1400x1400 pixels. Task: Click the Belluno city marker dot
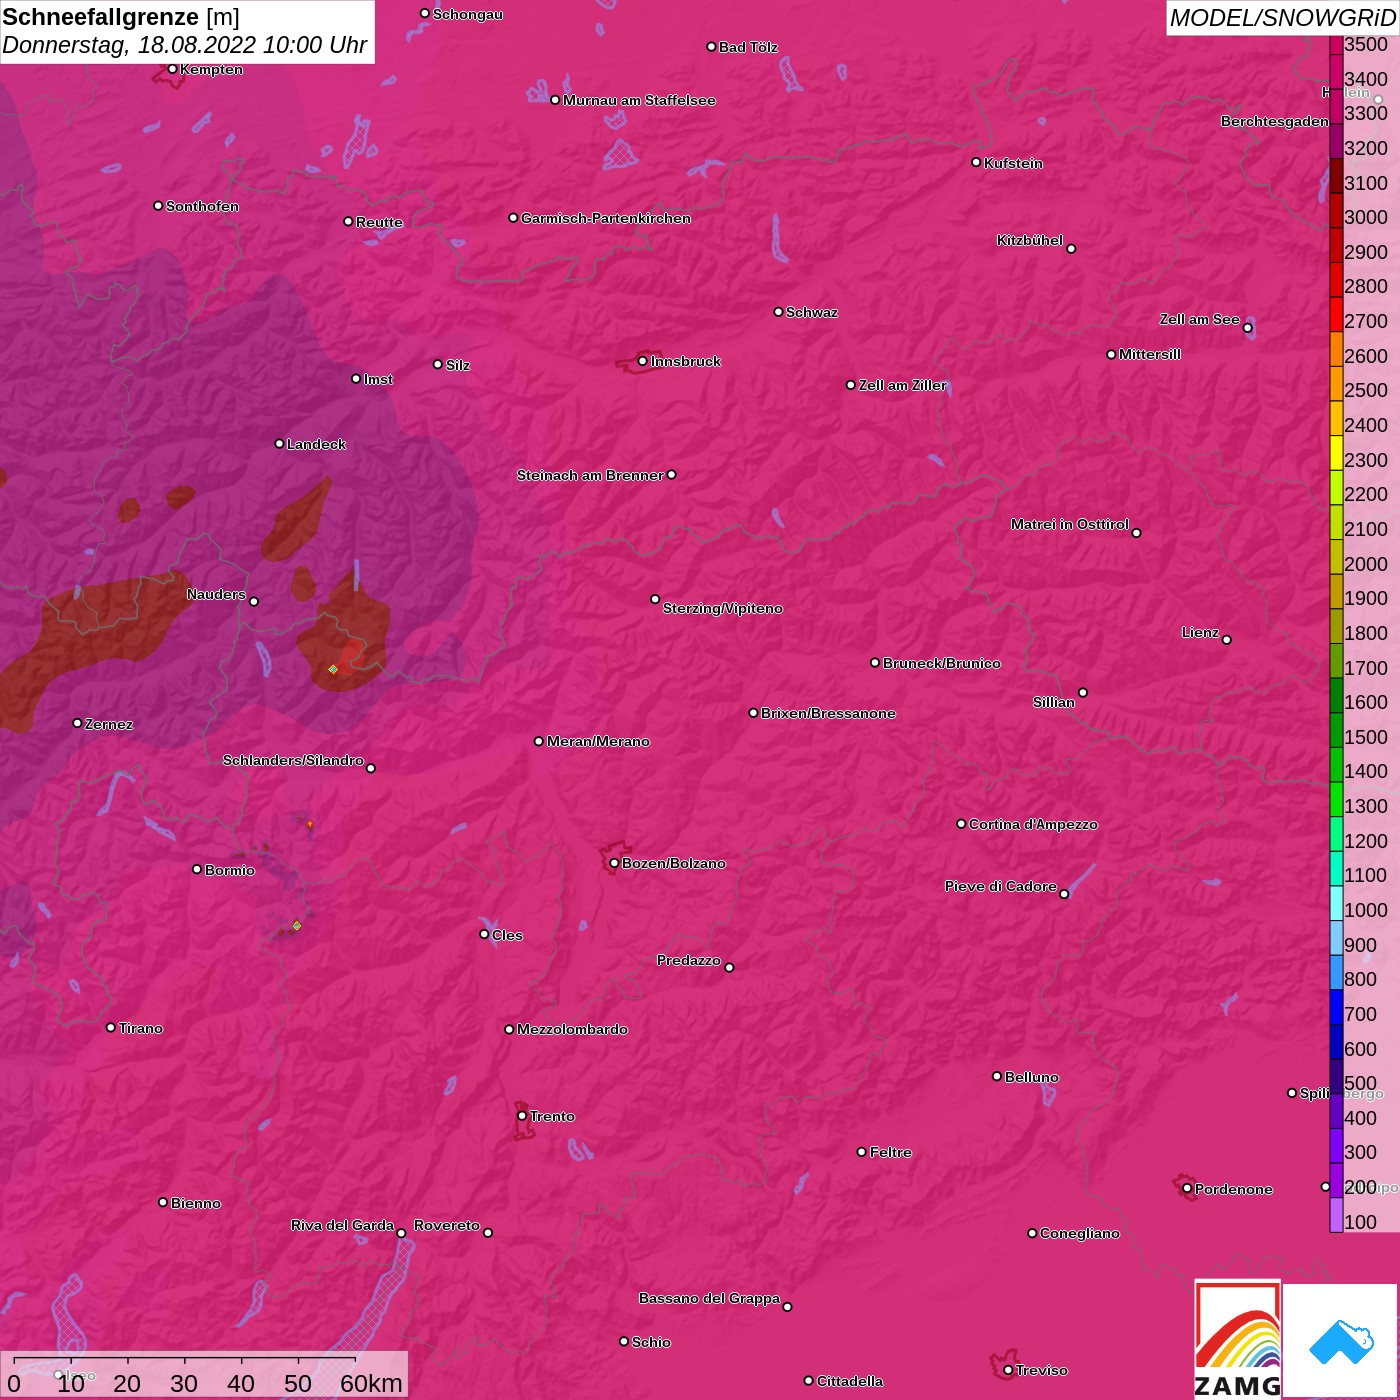coord(996,1076)
